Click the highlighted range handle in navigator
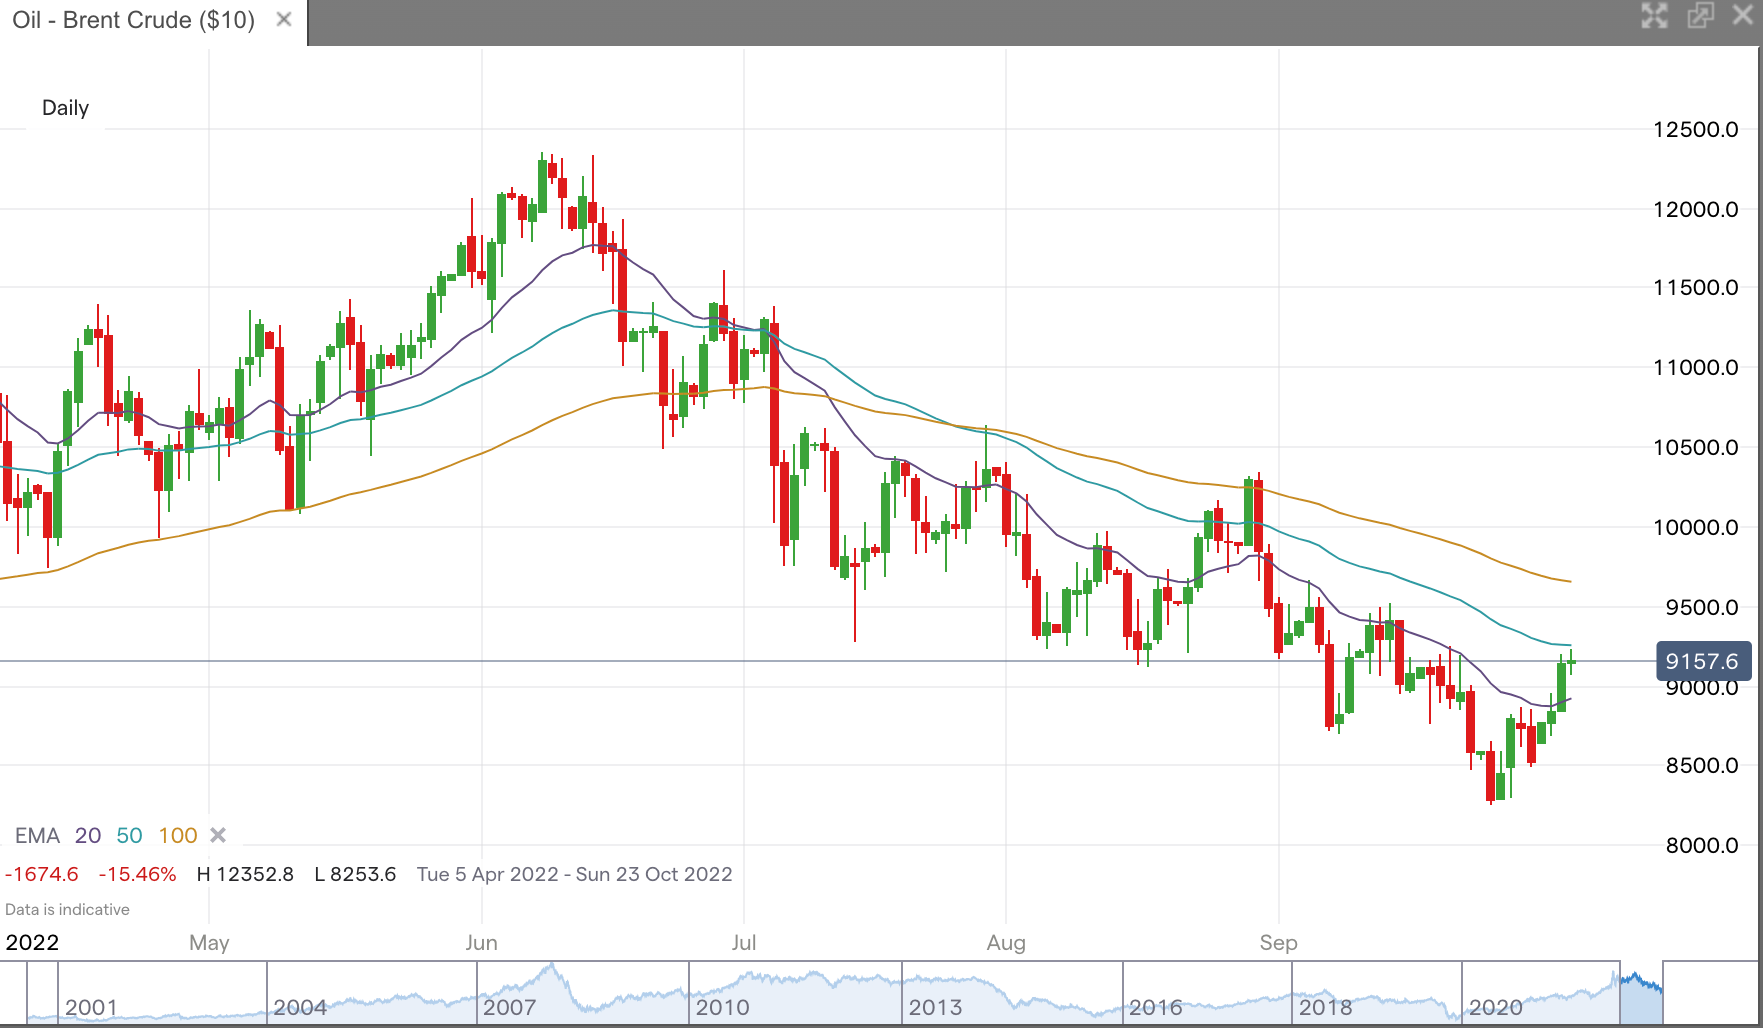 click(x=1641, y=993)
